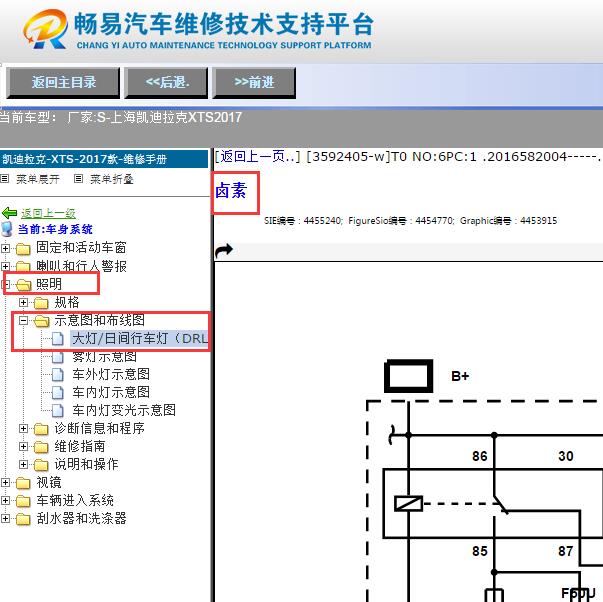The height and width of the screenshot is (602, 603).
Task: Go back with the <<后退 button
Action: [x=166, y=82]
